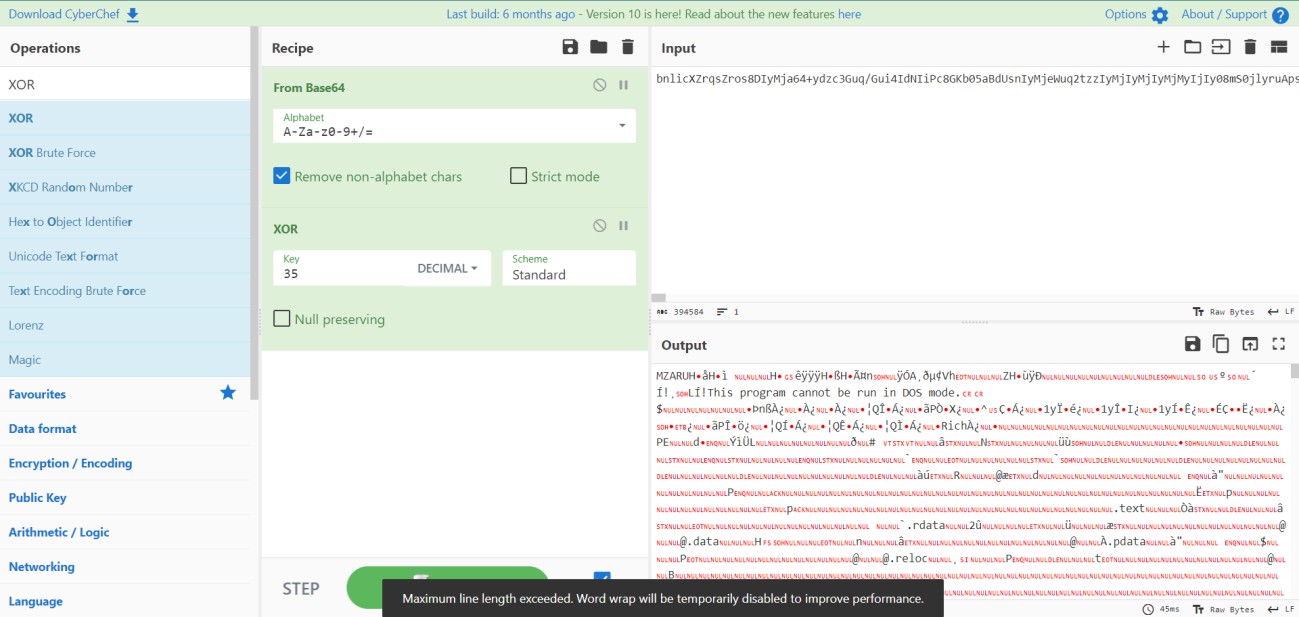Open the XOR Scheme dropdown
Image resolution: width=1299 pixels, height=617 pixels.
click(x=568, y=268)
